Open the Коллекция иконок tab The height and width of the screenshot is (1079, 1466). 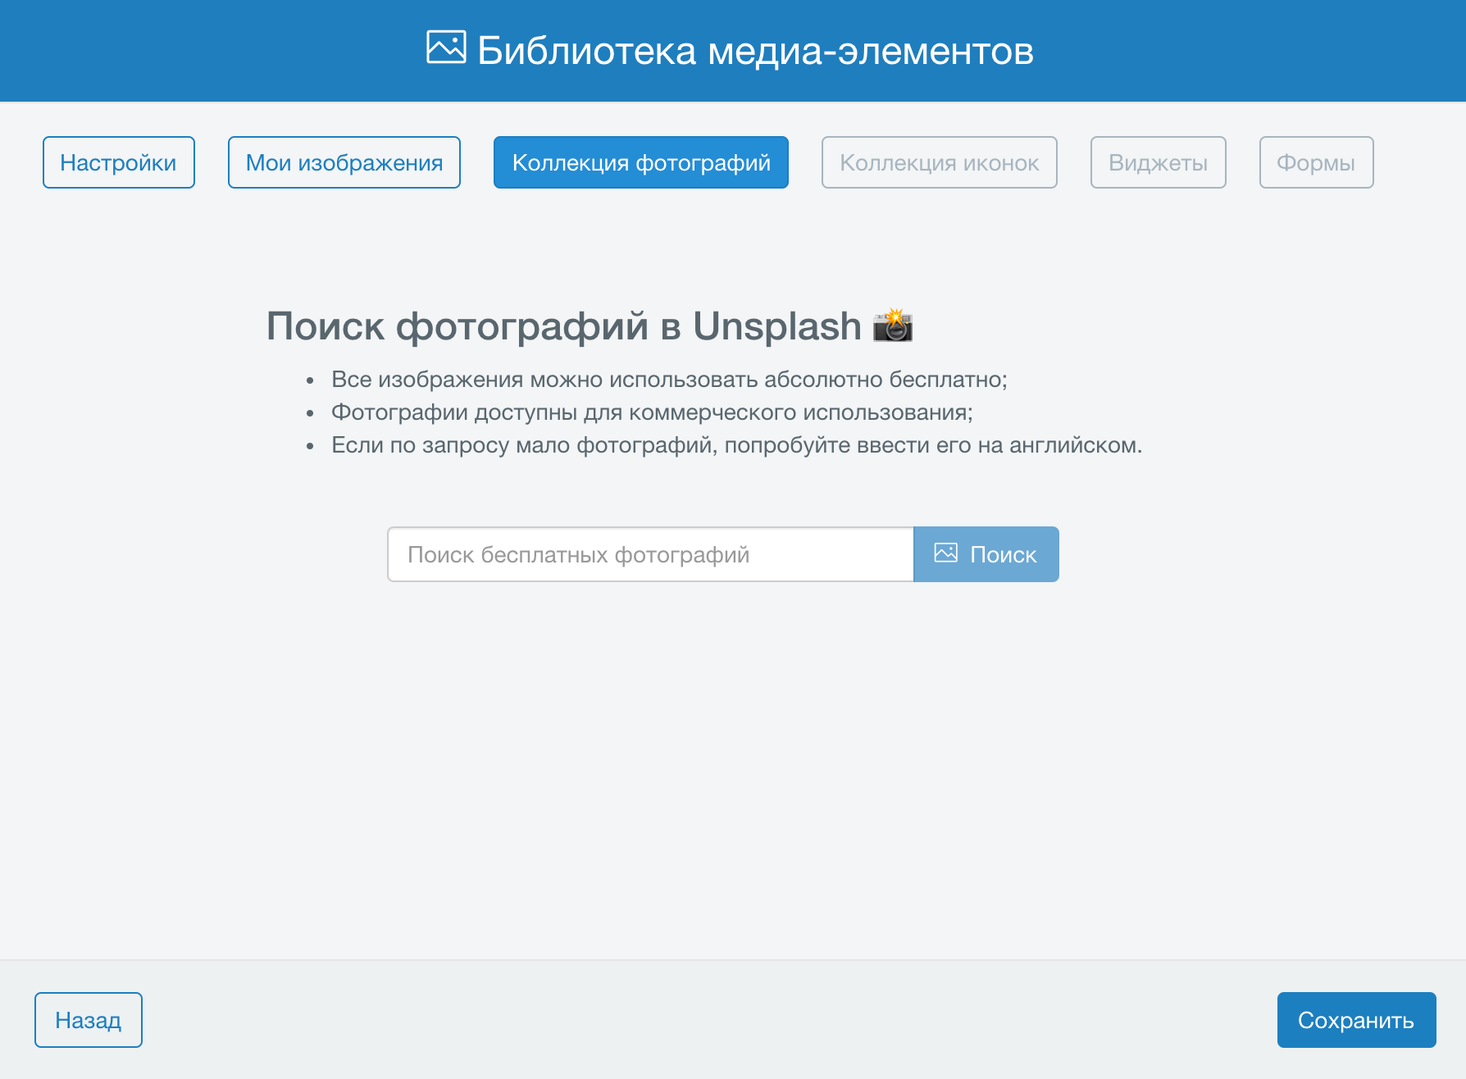(x=939, y=162)
